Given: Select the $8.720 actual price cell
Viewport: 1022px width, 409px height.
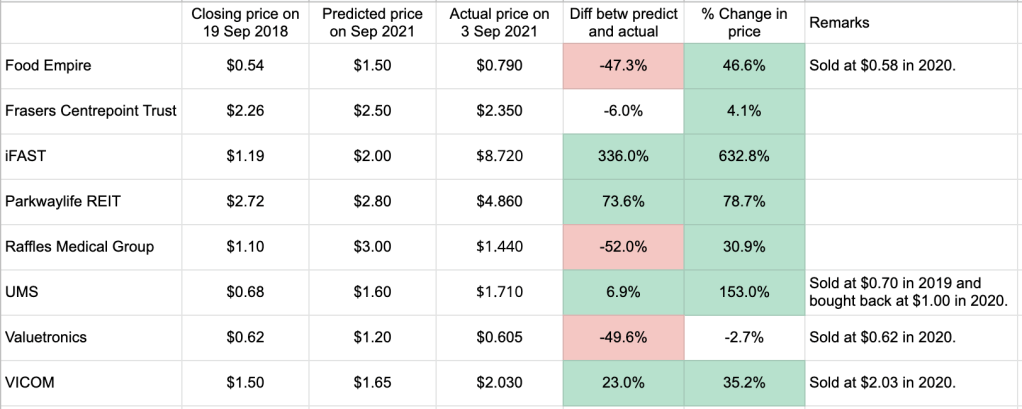Looking at the screenshot, I should click(498, 156).
